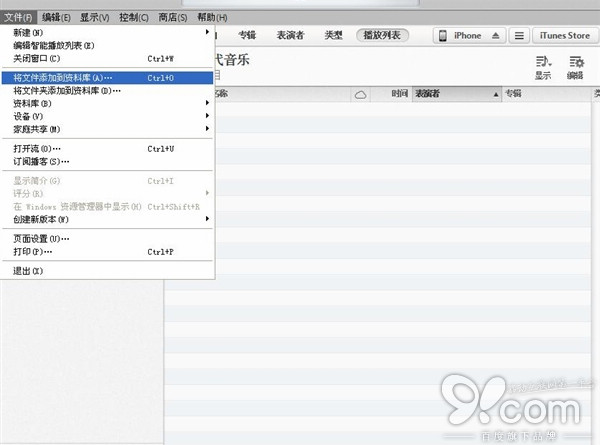Click the iPhone device button
600x445 pixels.
point(470,36)
